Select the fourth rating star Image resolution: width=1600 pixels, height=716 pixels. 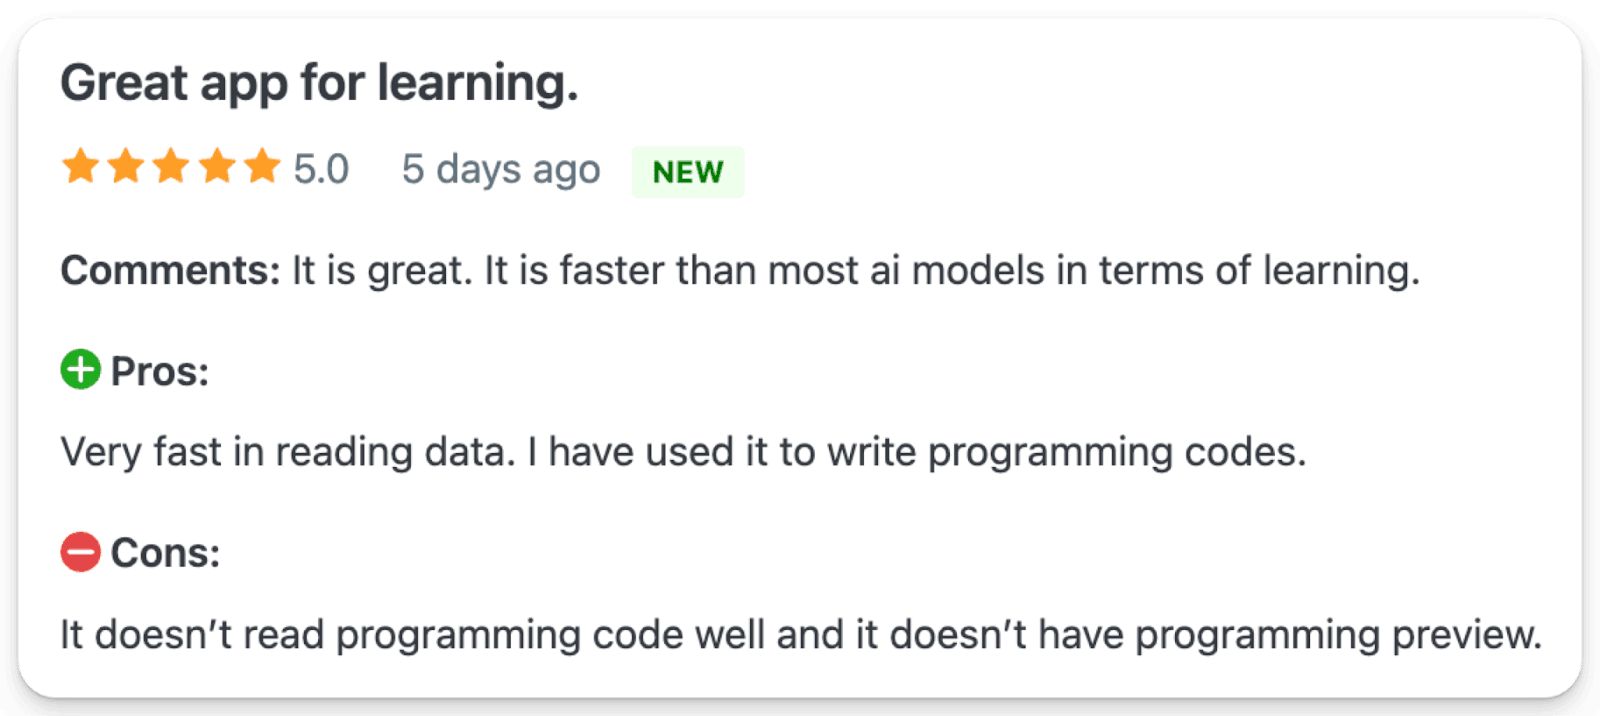point(217,167)
